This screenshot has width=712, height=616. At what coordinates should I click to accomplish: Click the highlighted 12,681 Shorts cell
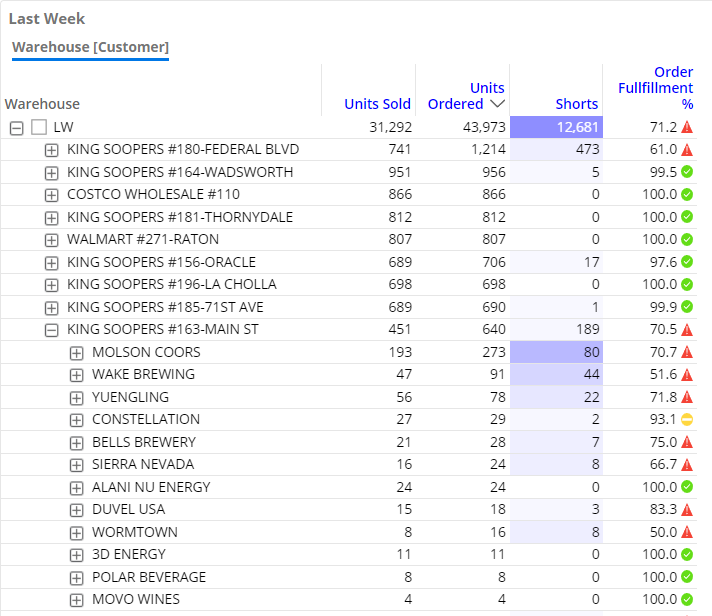click(x=556, y=127)
